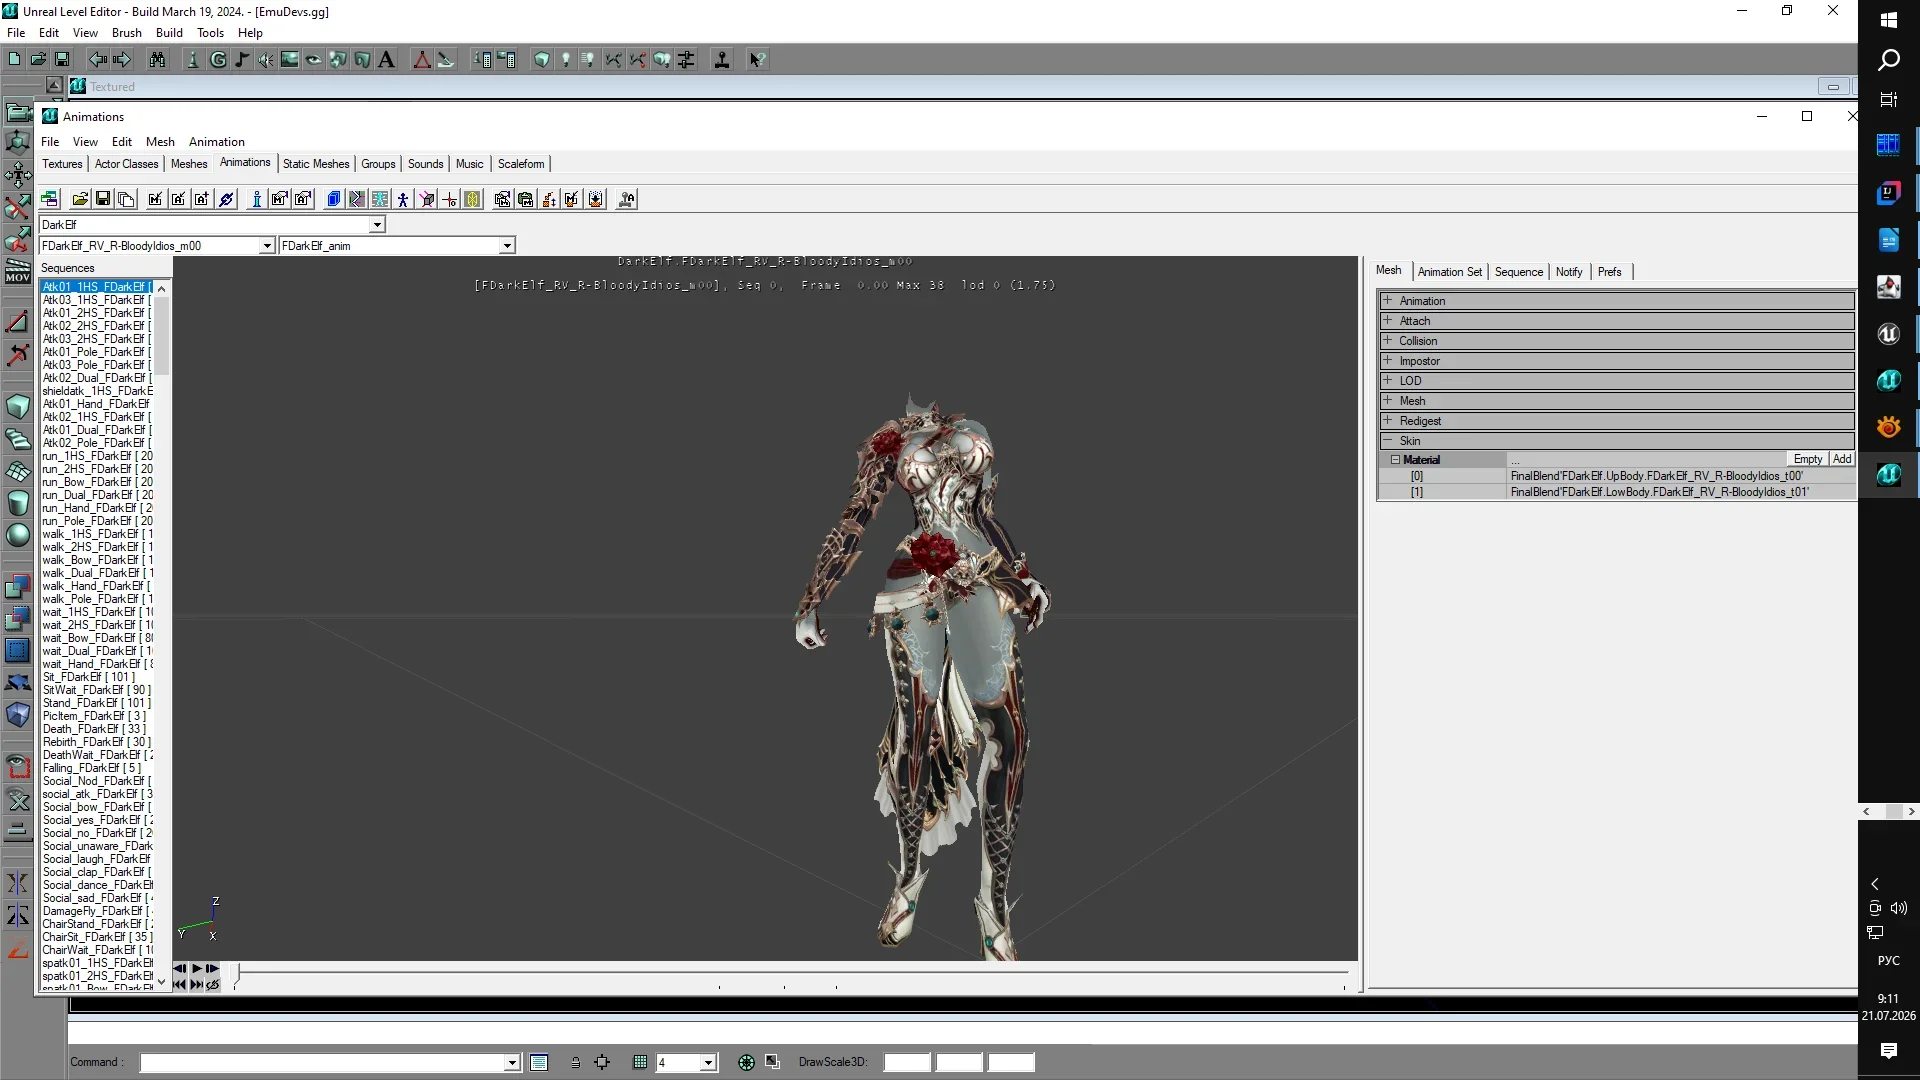Open the FDarkElf_RV_R-BloodyIdios_m00 mesh dropdown
Image resolution: width=1920 pixels, height=1080 pixels.
pyautogui.click(x=267, y=246)
